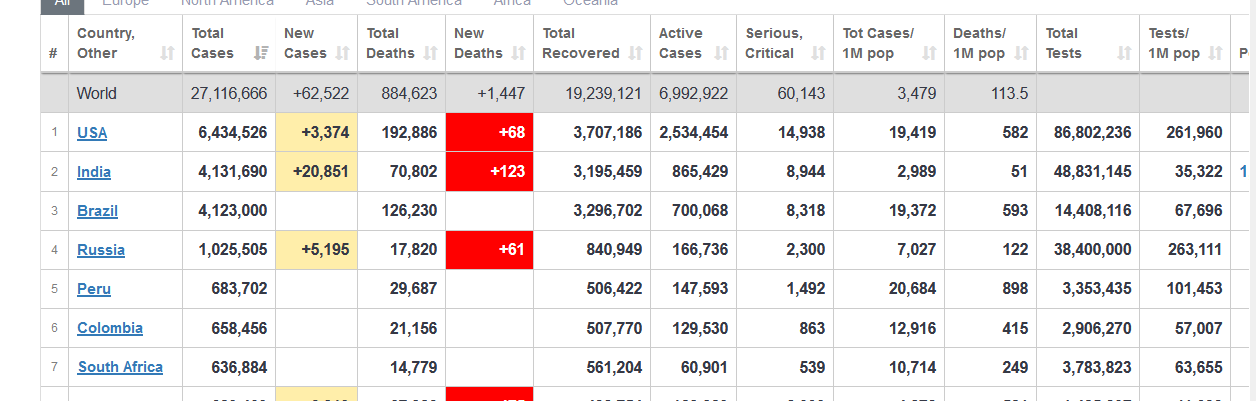Click World serious critical value 60,143
This screenshot has width=1256, height=401.
pos(801,94)
